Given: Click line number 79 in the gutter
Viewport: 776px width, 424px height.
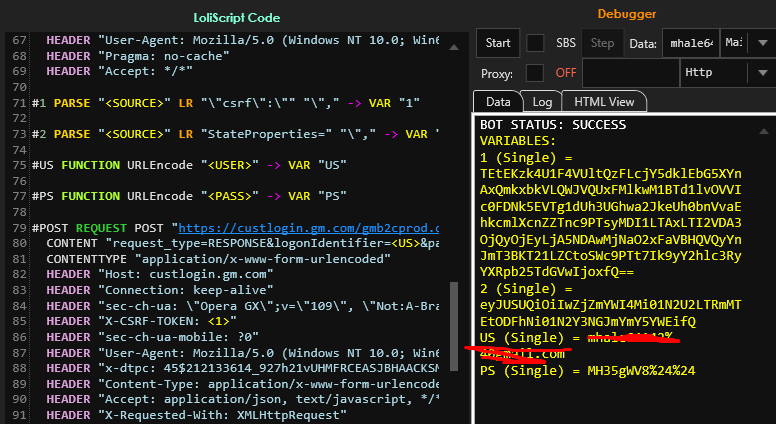Looking at the screenshot, I should click(20, 228).
